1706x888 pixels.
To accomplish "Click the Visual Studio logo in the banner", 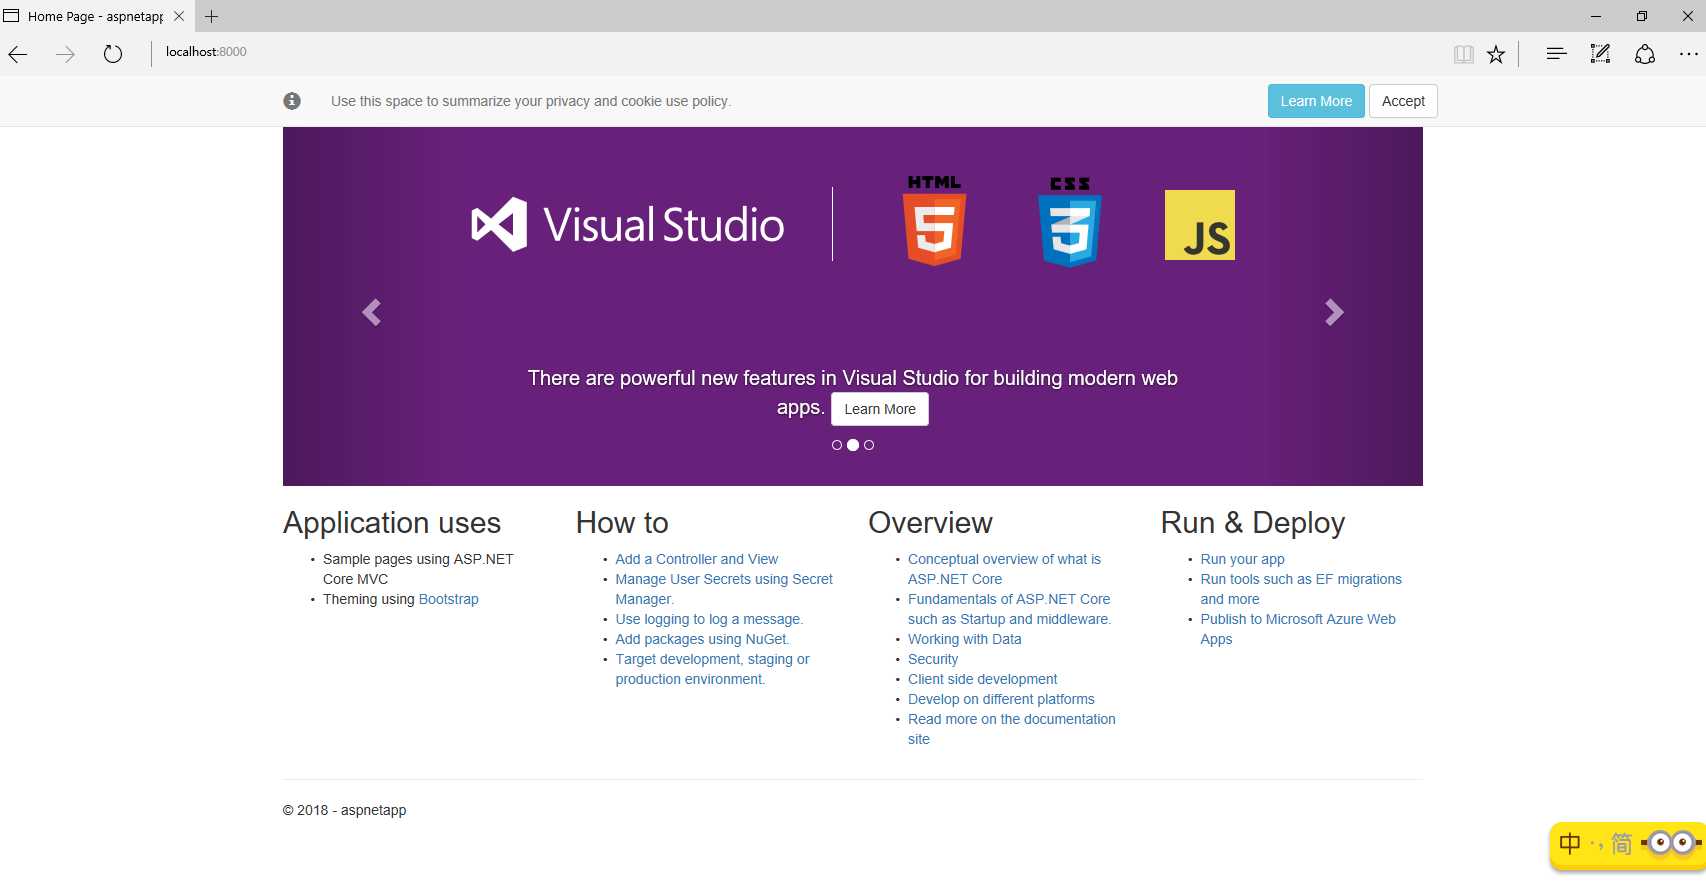I will pyautogui.click(x=628, y=224).
